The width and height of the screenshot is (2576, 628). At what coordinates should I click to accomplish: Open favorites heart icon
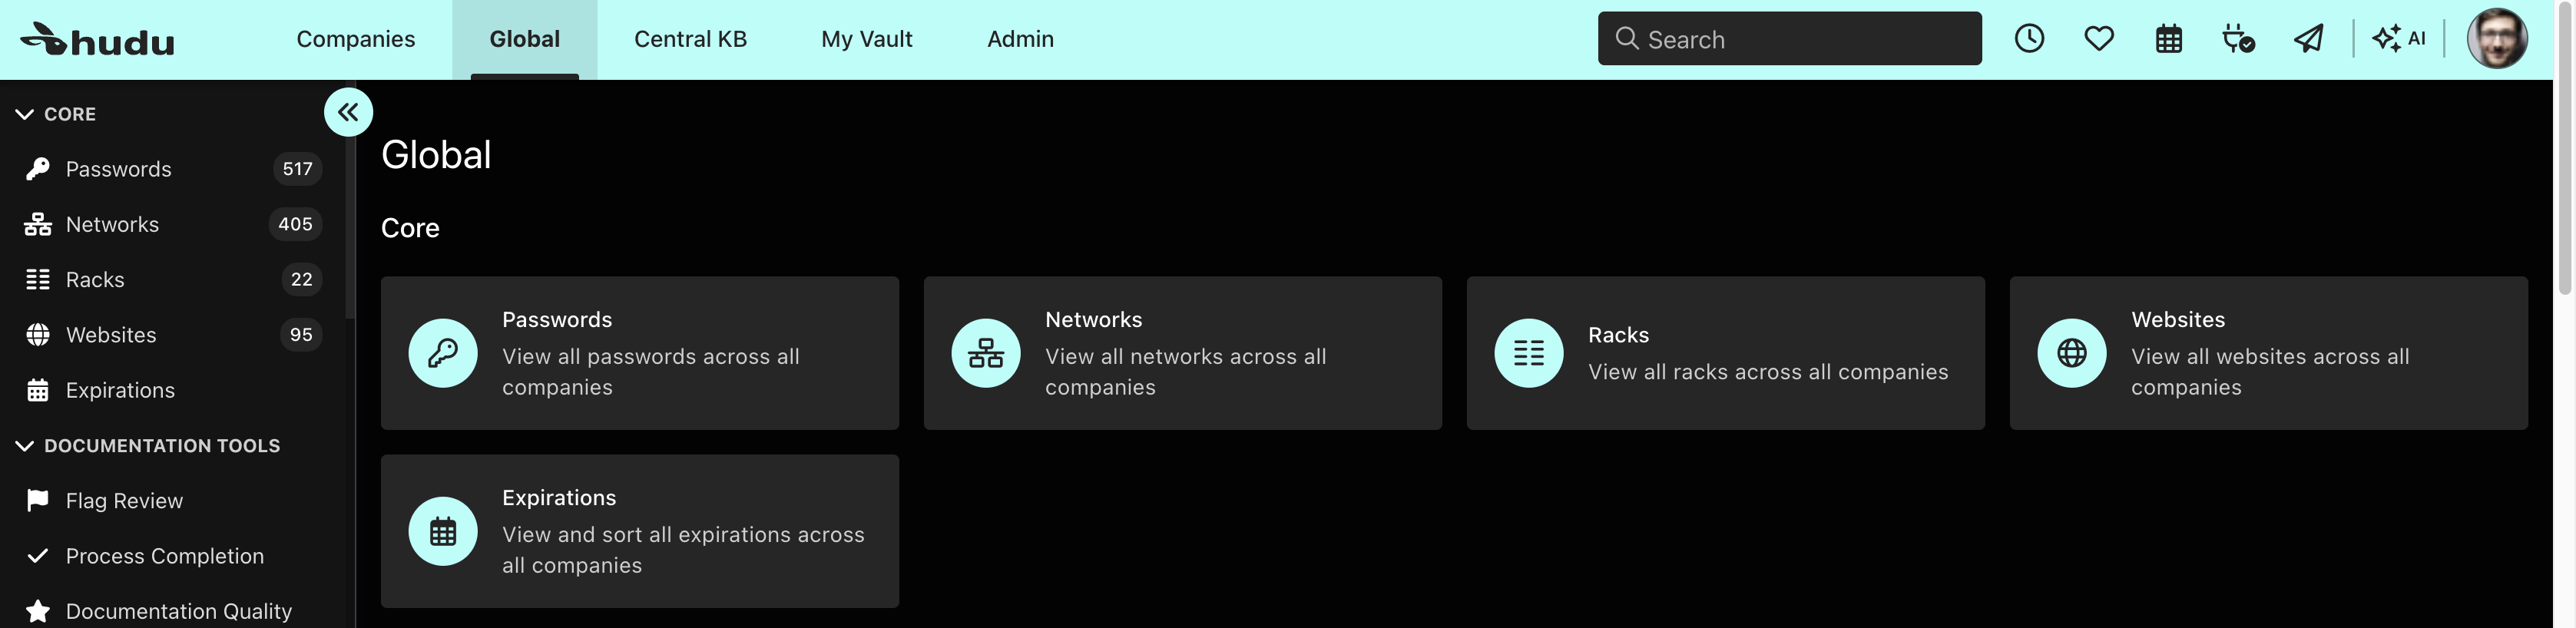pyautogui.click(x=2099, y=39)
